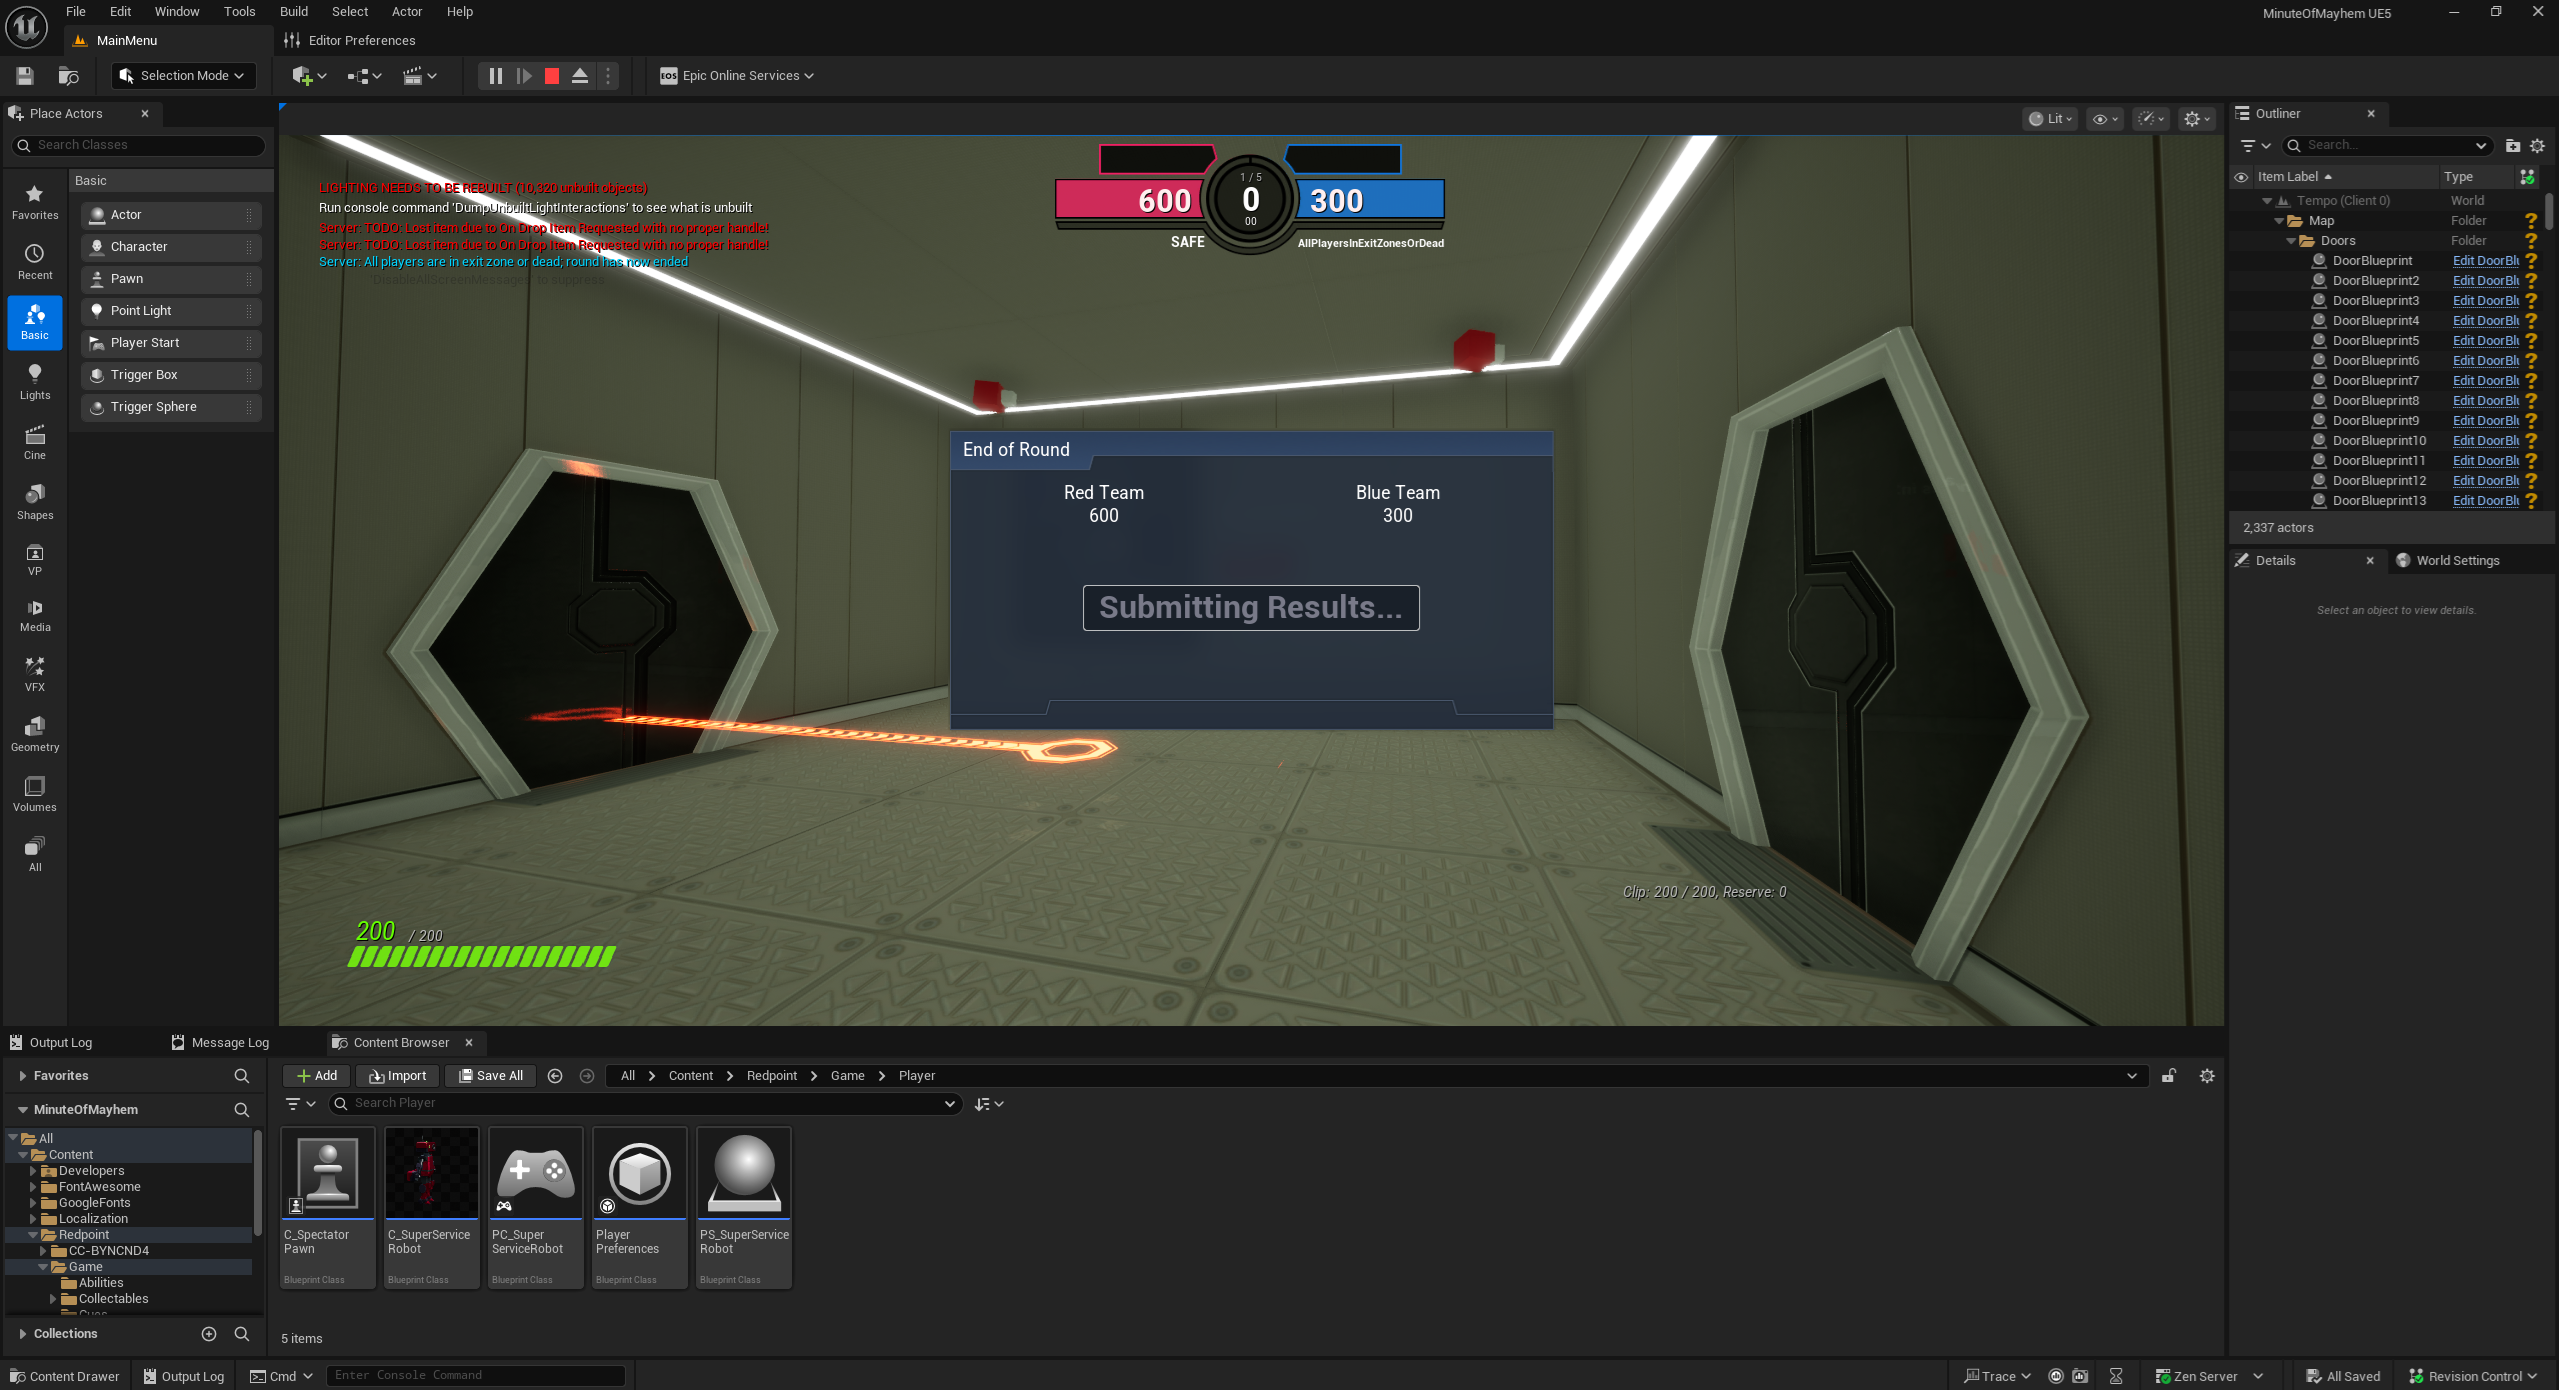The width and height of the screenshot is (2559, 1390).
Task: Open the VFX actor category
Action: pyautogui.click(x=35, y=673)
